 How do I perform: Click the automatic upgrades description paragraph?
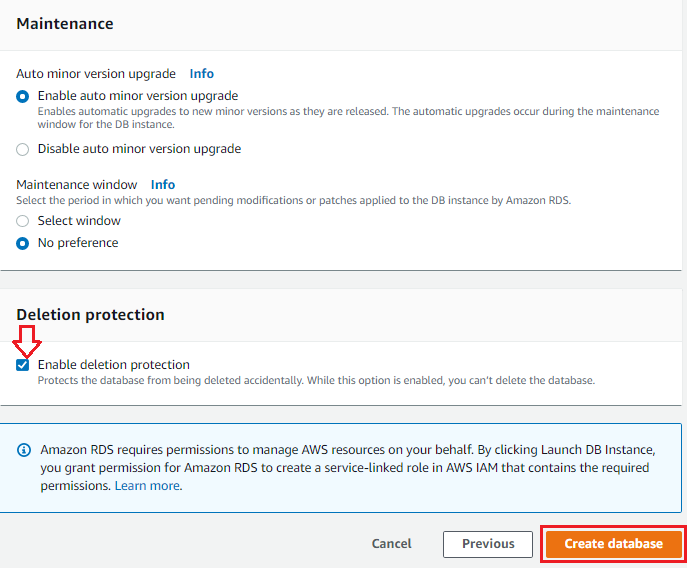[x=348, y=118]
